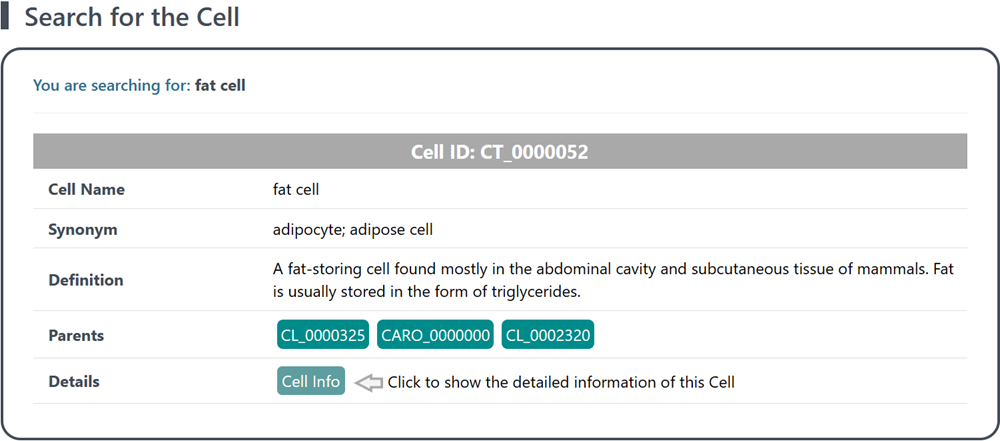
Task: Click the dark vertical bar beside the heading
Action: click(6, 18)
